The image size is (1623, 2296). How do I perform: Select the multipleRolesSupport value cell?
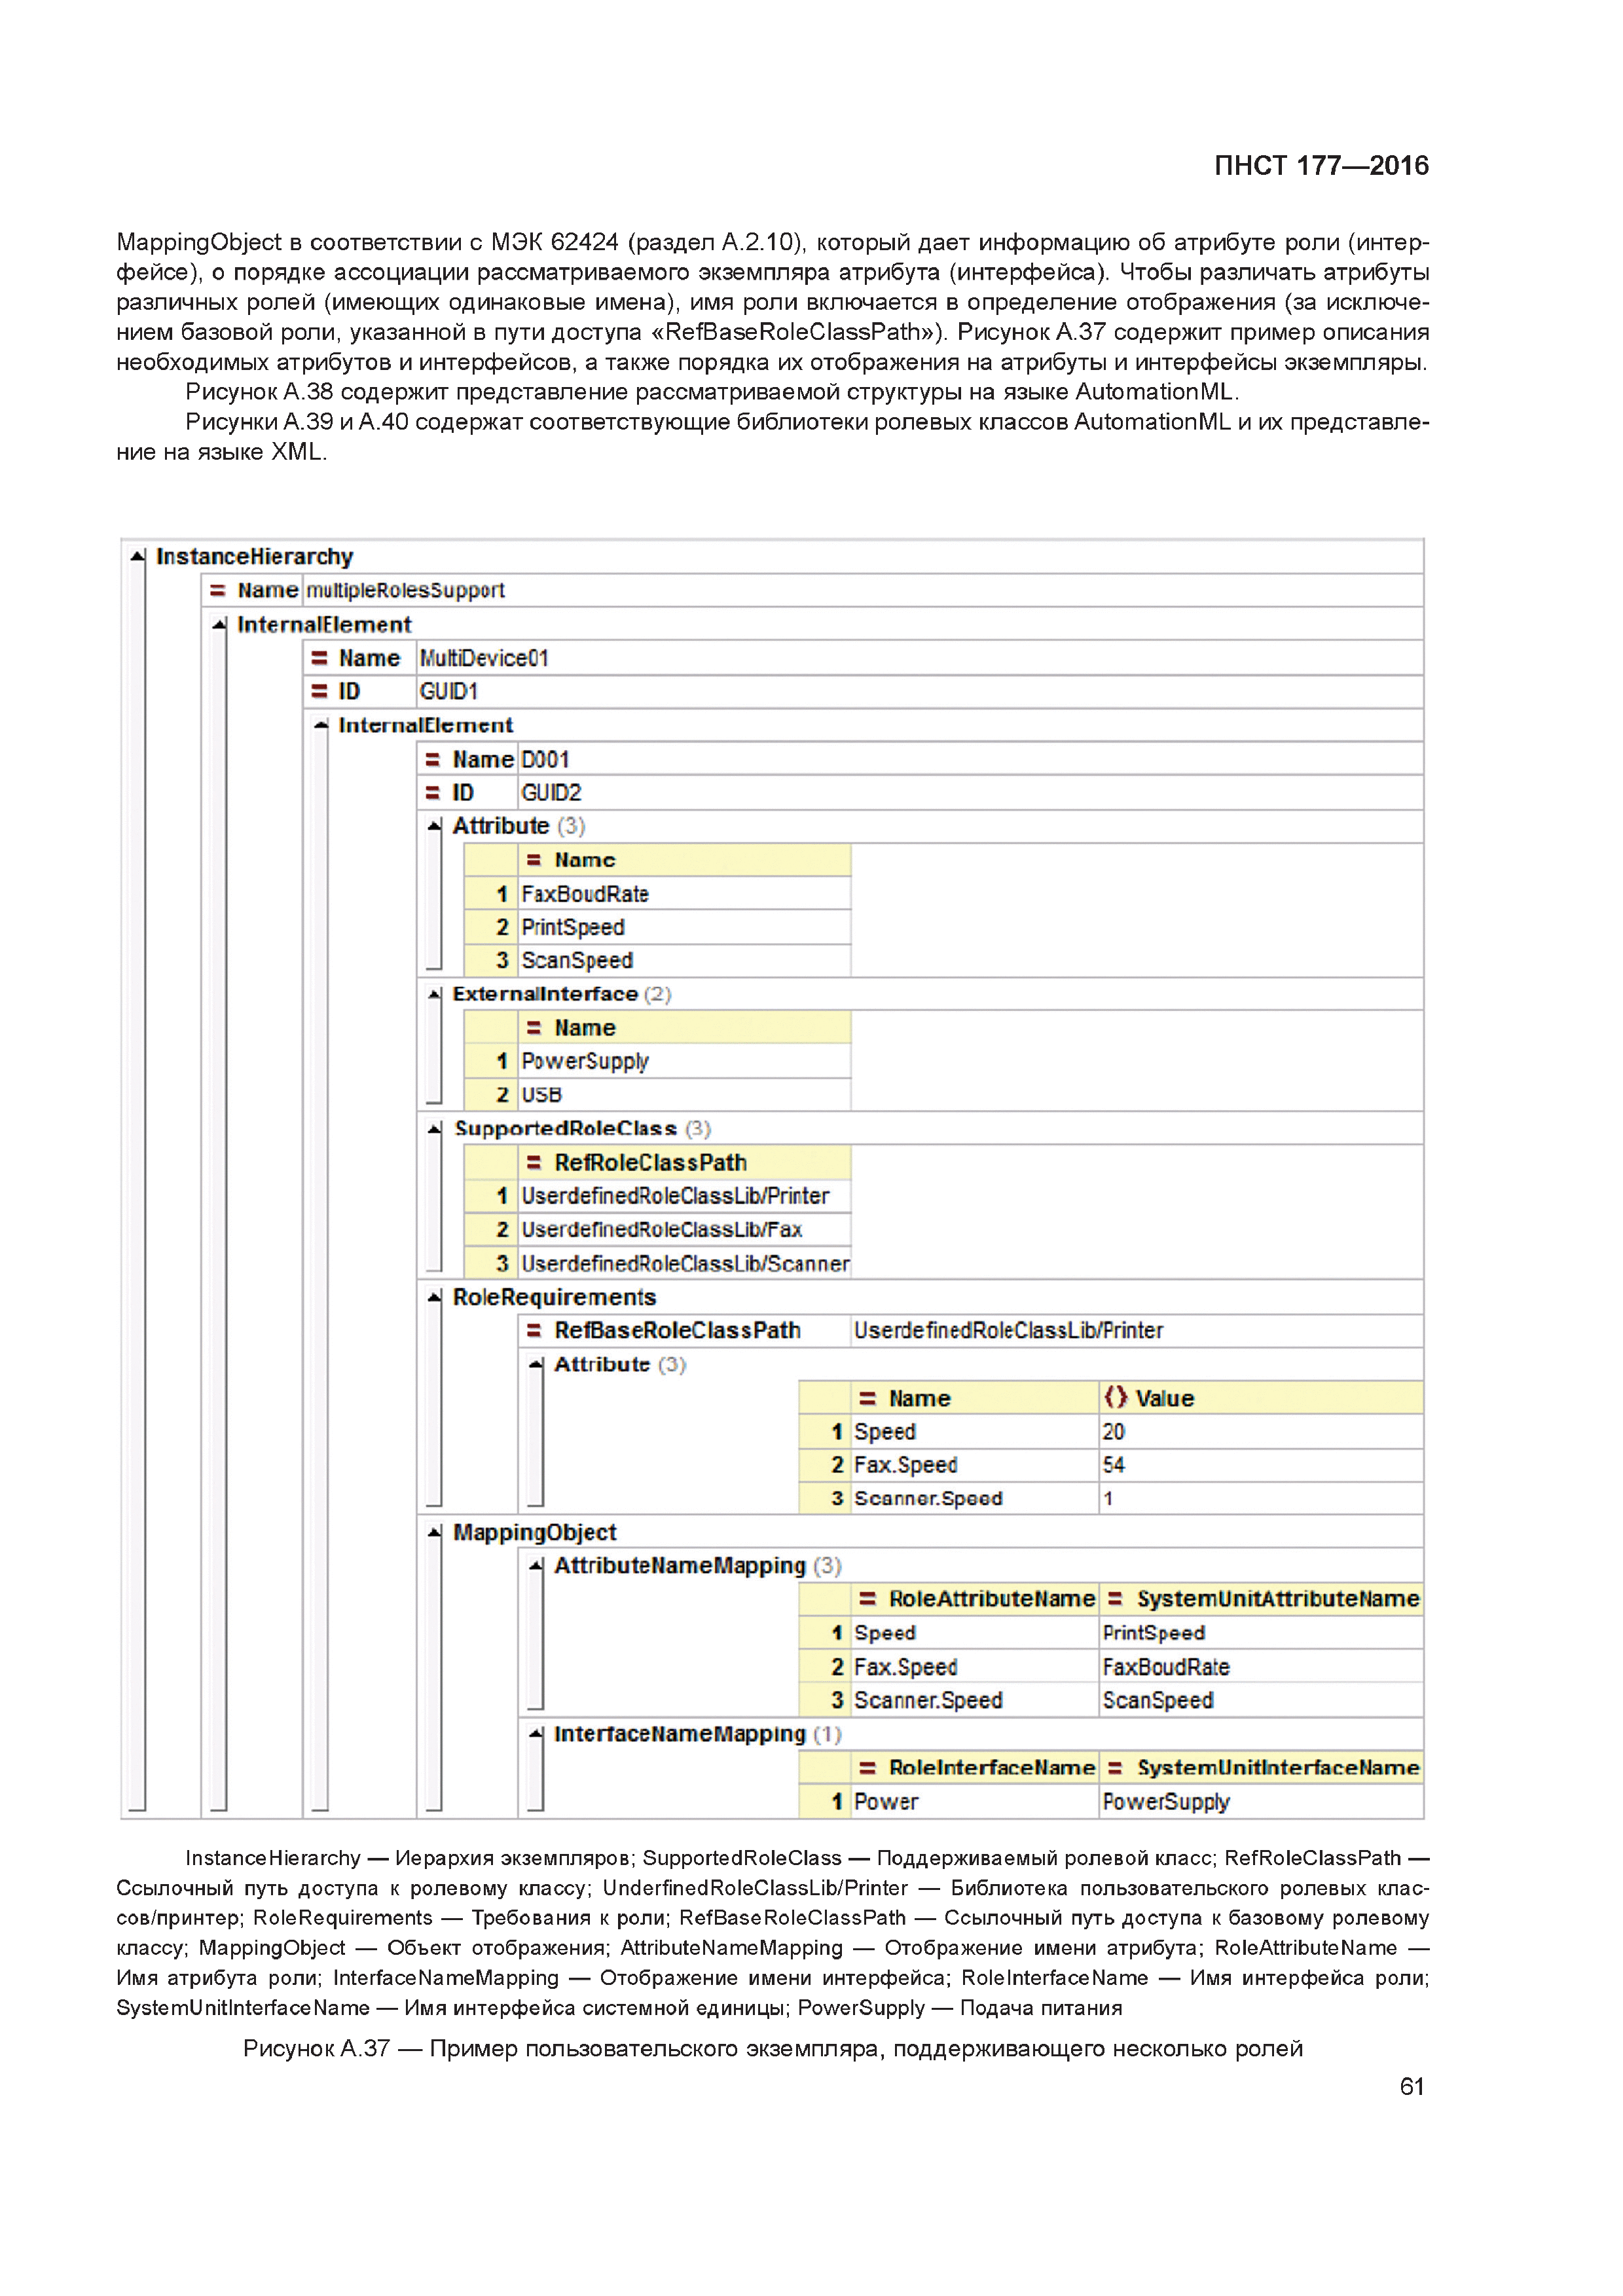coord(862,591)
